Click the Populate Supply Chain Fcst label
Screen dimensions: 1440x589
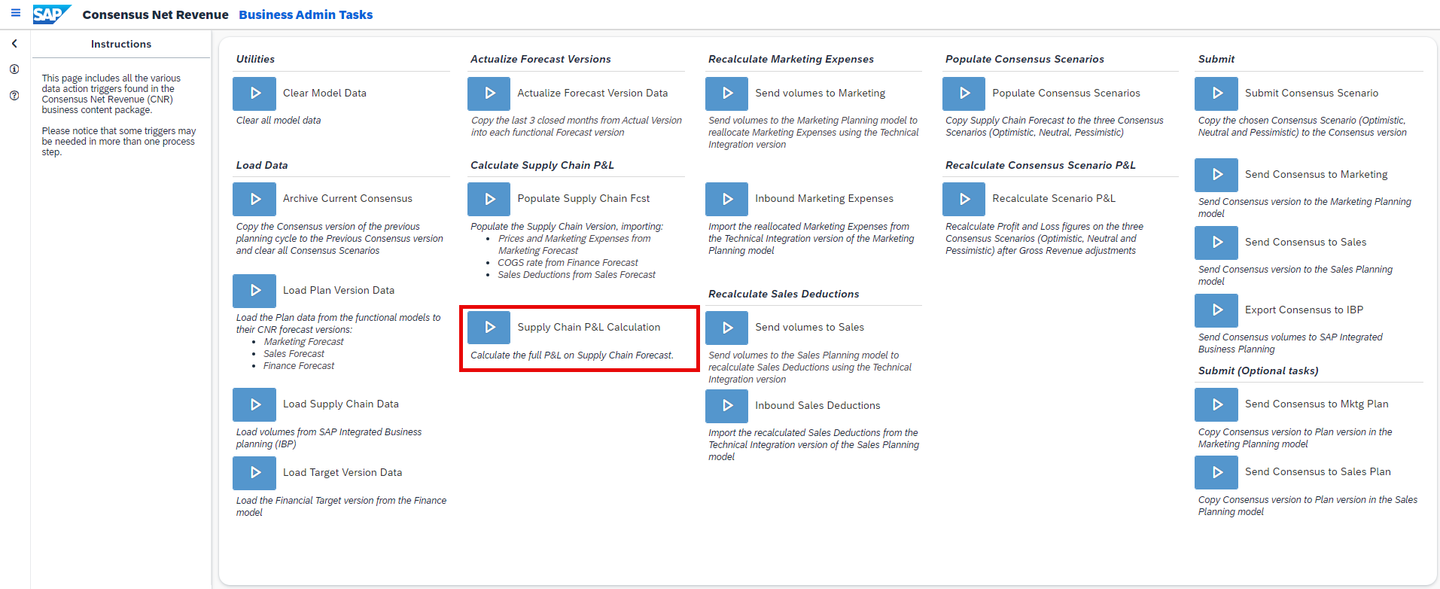pos(584,199)
